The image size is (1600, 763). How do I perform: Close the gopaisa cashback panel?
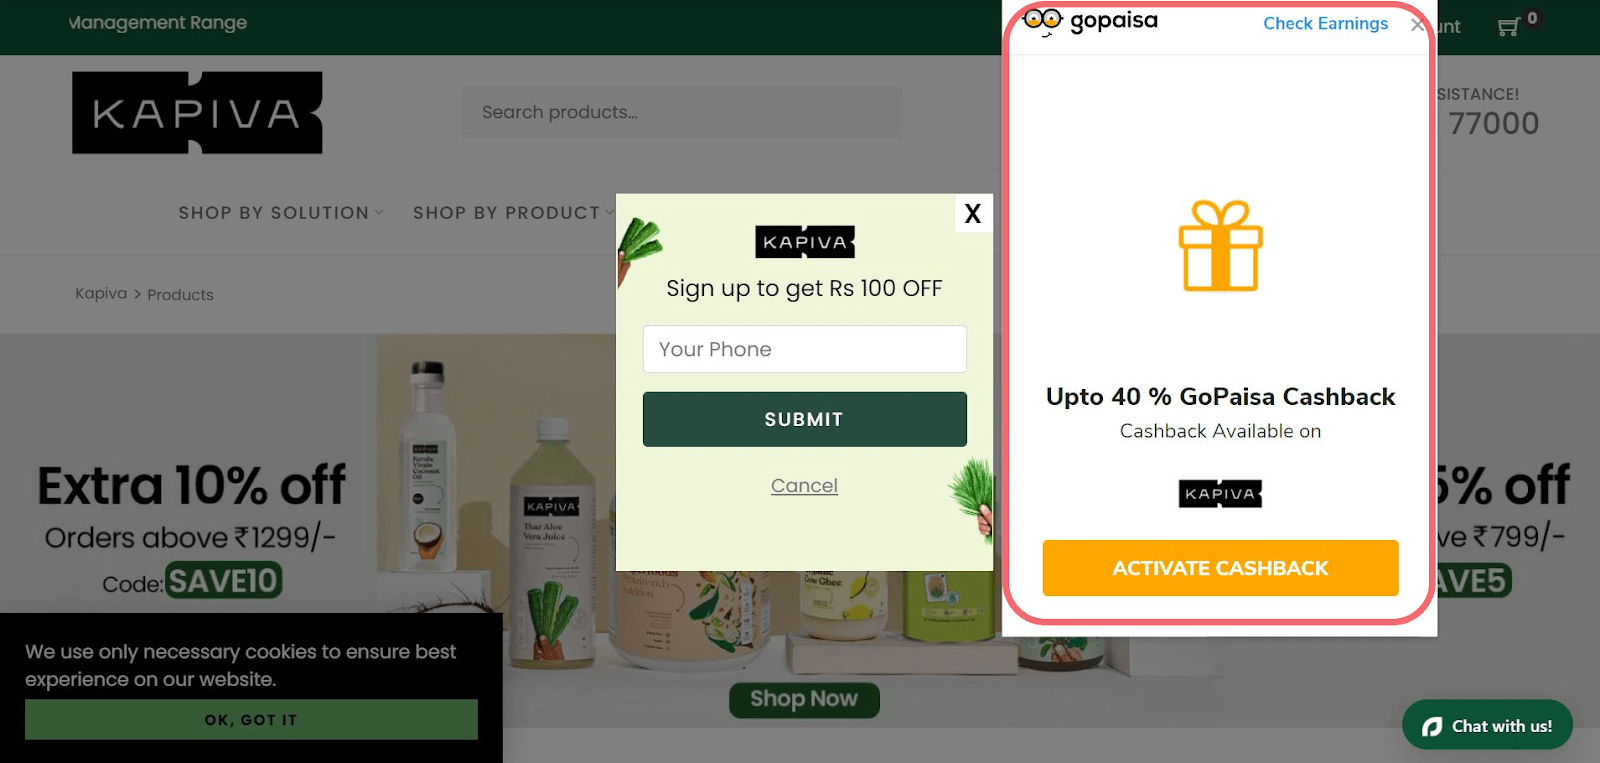coord(1417,24)
